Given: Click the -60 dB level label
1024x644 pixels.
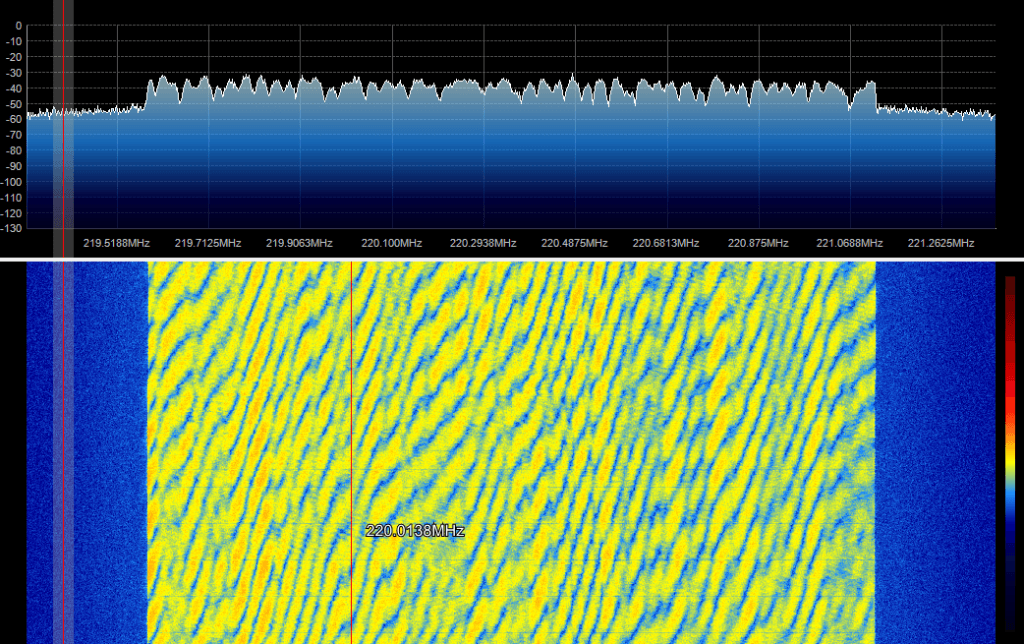Looking at the screenshot, I should [x=14, y=120].
